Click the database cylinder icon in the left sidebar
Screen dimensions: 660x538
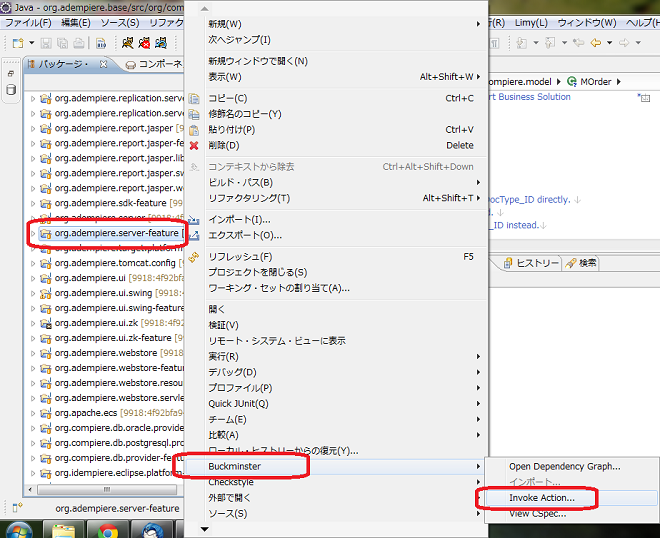[x=11, y=90]
